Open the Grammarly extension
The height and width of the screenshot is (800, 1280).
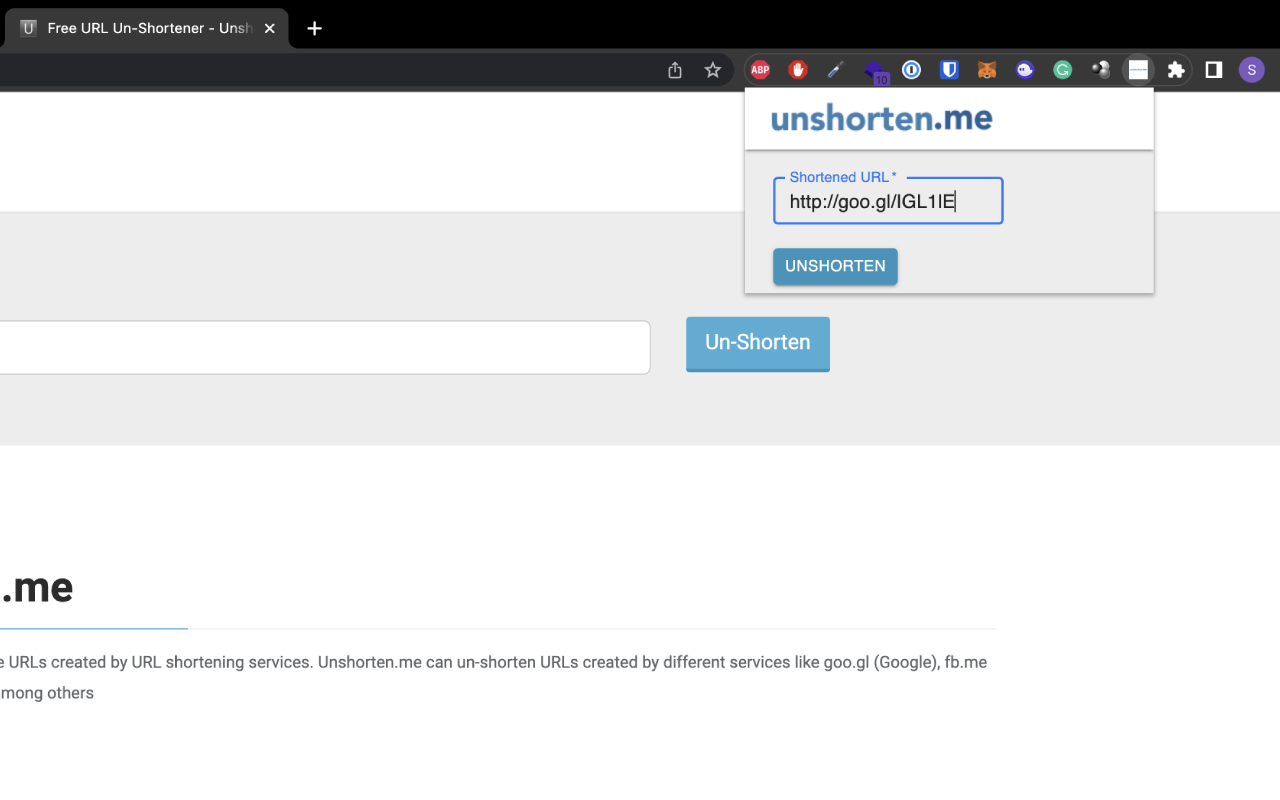1062,70
